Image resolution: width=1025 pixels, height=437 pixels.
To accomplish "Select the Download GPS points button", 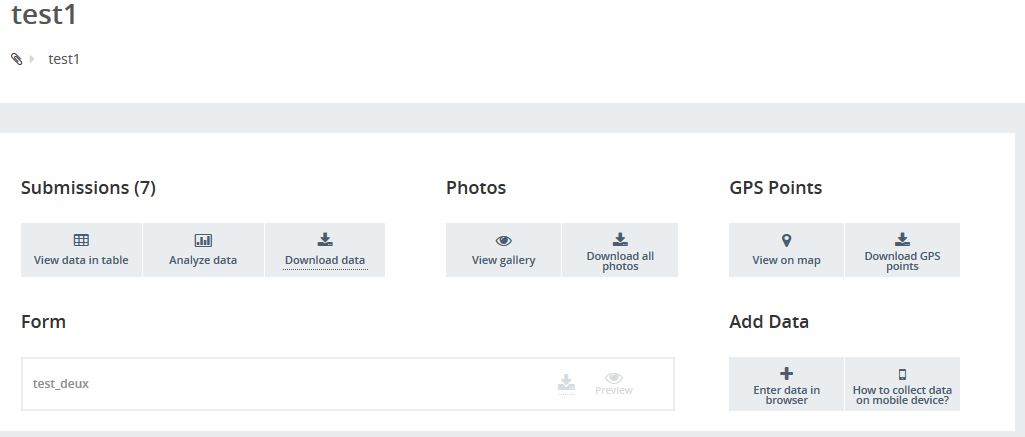I will point(903,250).
